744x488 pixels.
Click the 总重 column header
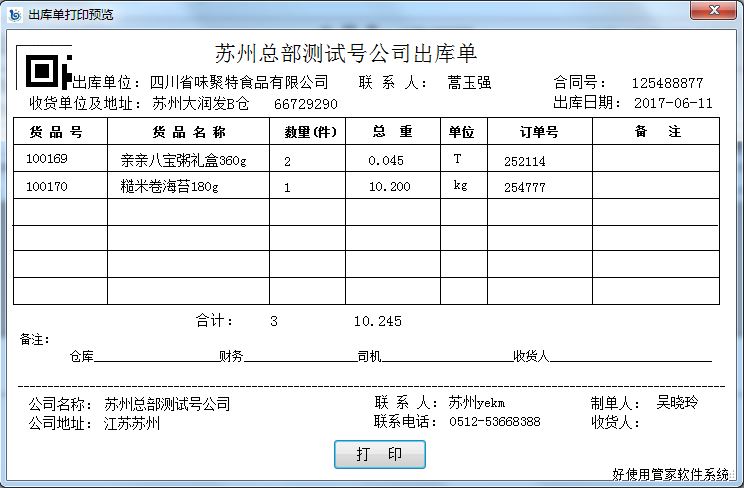point(392,132)
